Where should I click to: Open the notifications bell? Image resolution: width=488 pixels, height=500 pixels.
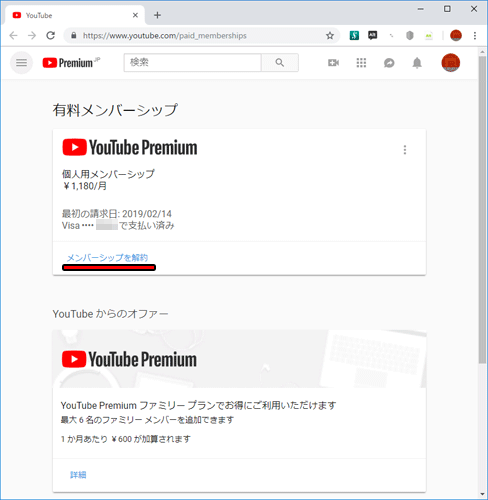click(417, 63)
